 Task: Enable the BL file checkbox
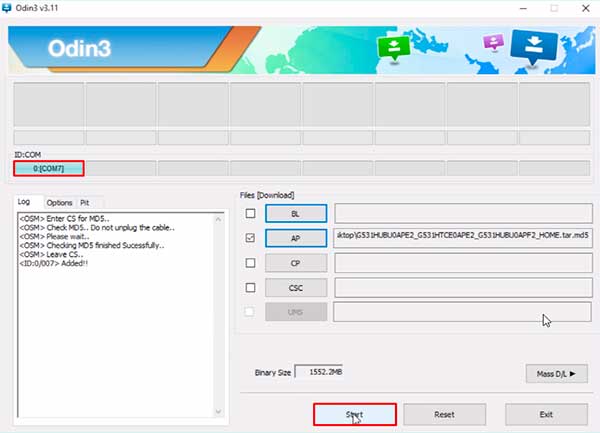(x=250, y=213)
